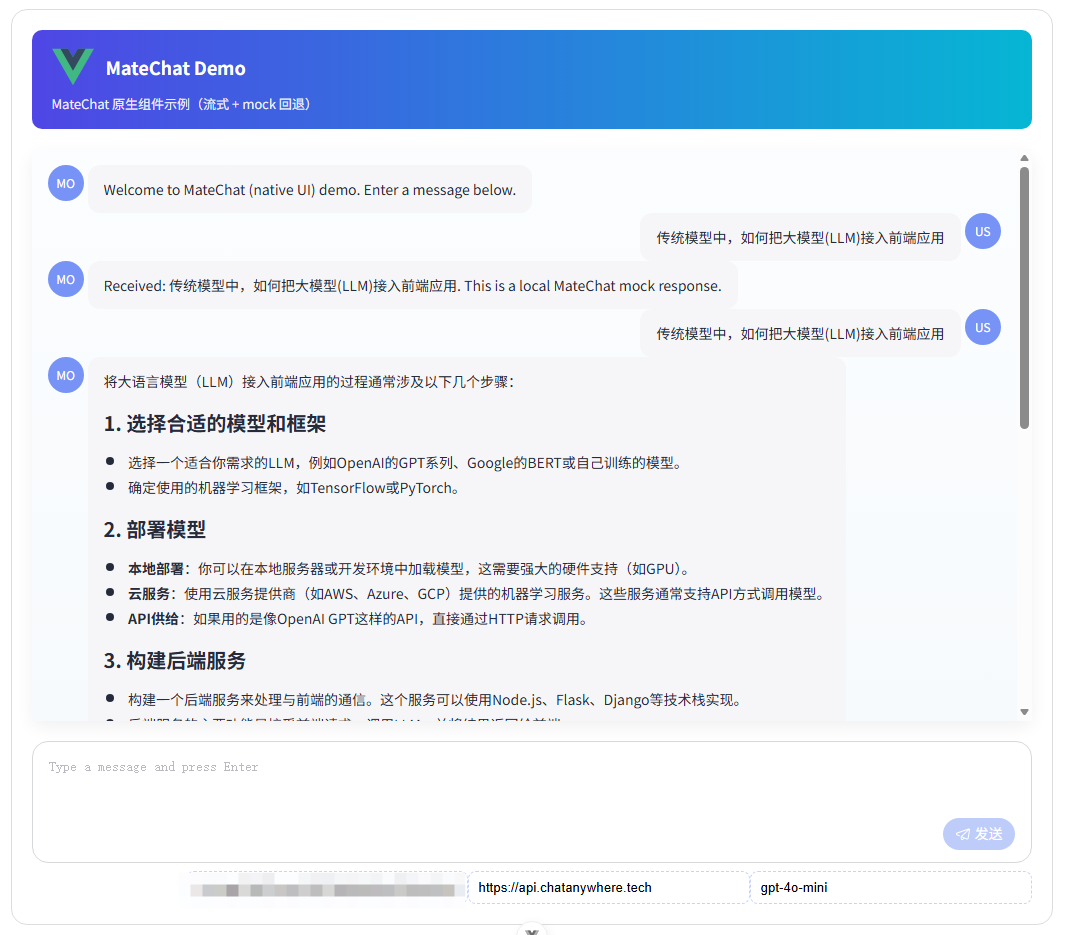Click the MO avatar next to the LLM steps reply
1065x935 pixels.
click(x=65, y=375)
